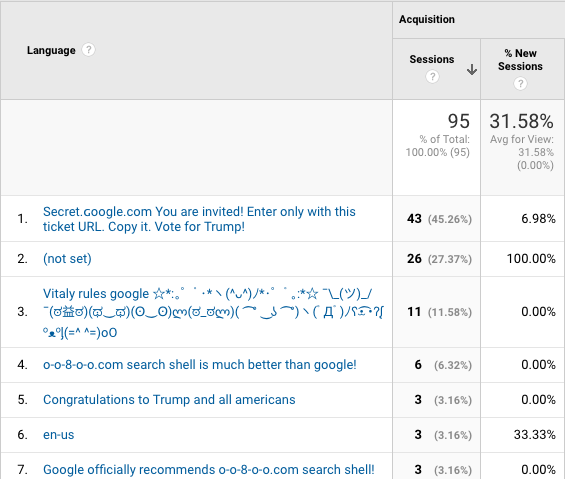Open Google officially recommends o-o-8-o-o.com link

209,470
